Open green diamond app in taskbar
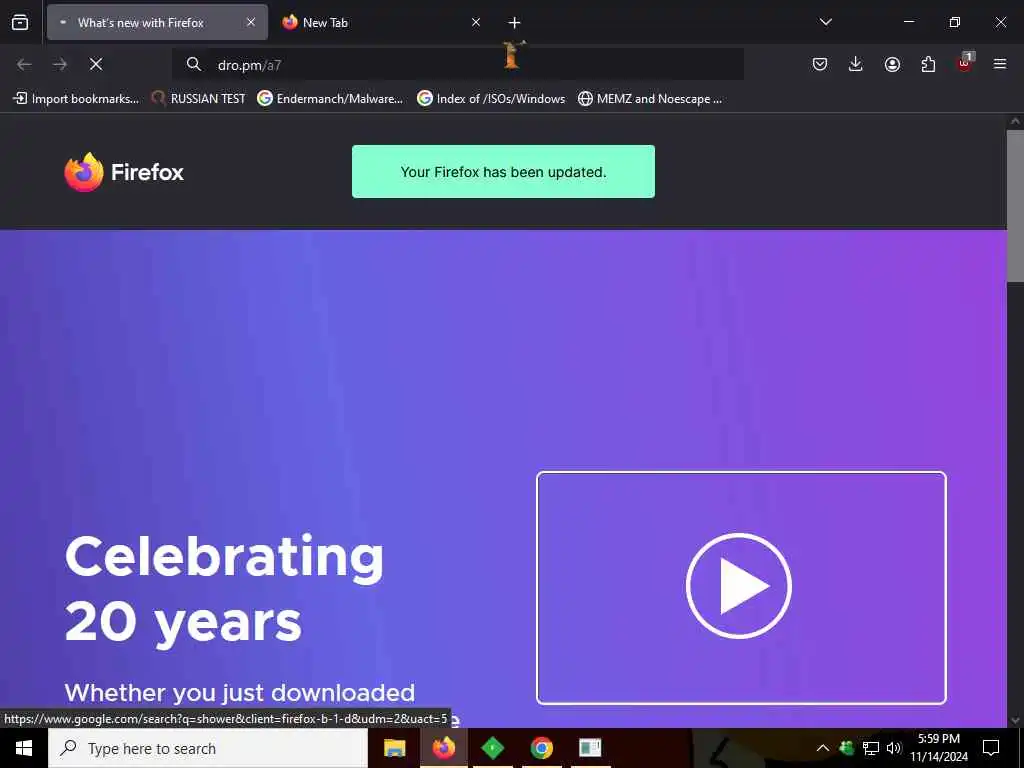1024x768 pixels. tap(492, 748)
